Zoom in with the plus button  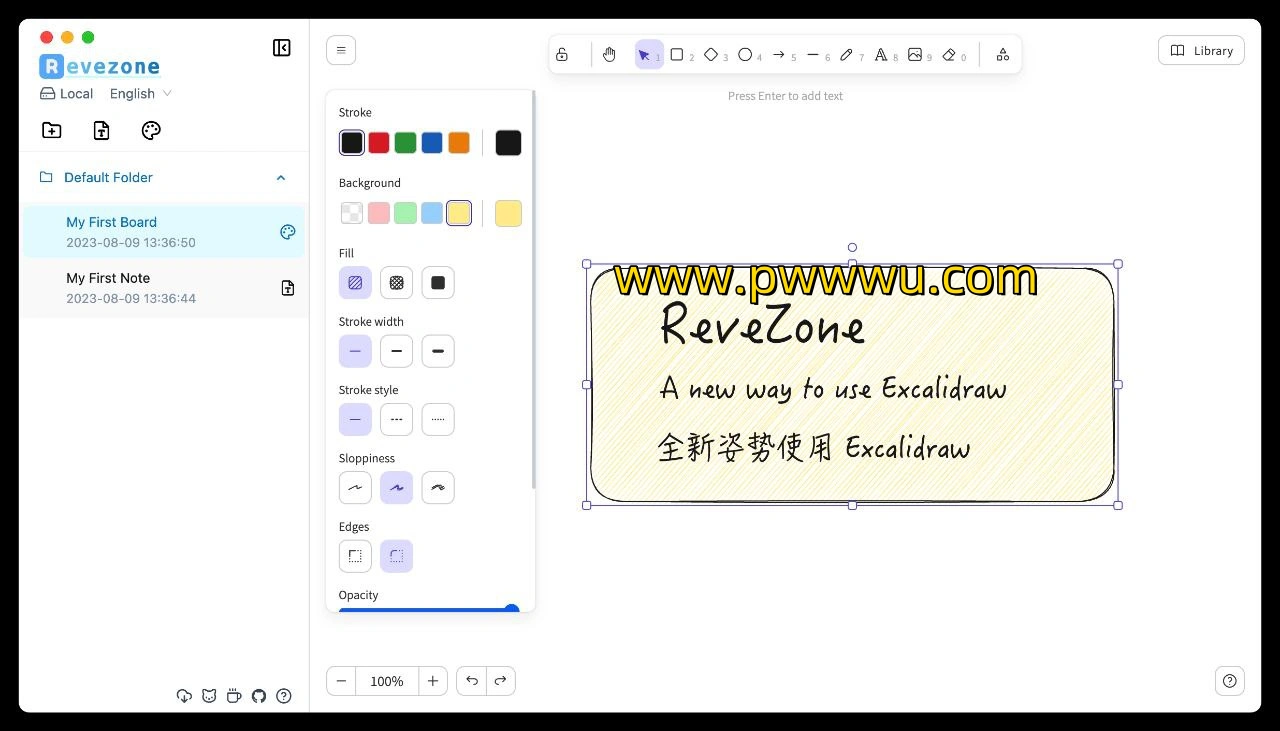click(433, 681)
